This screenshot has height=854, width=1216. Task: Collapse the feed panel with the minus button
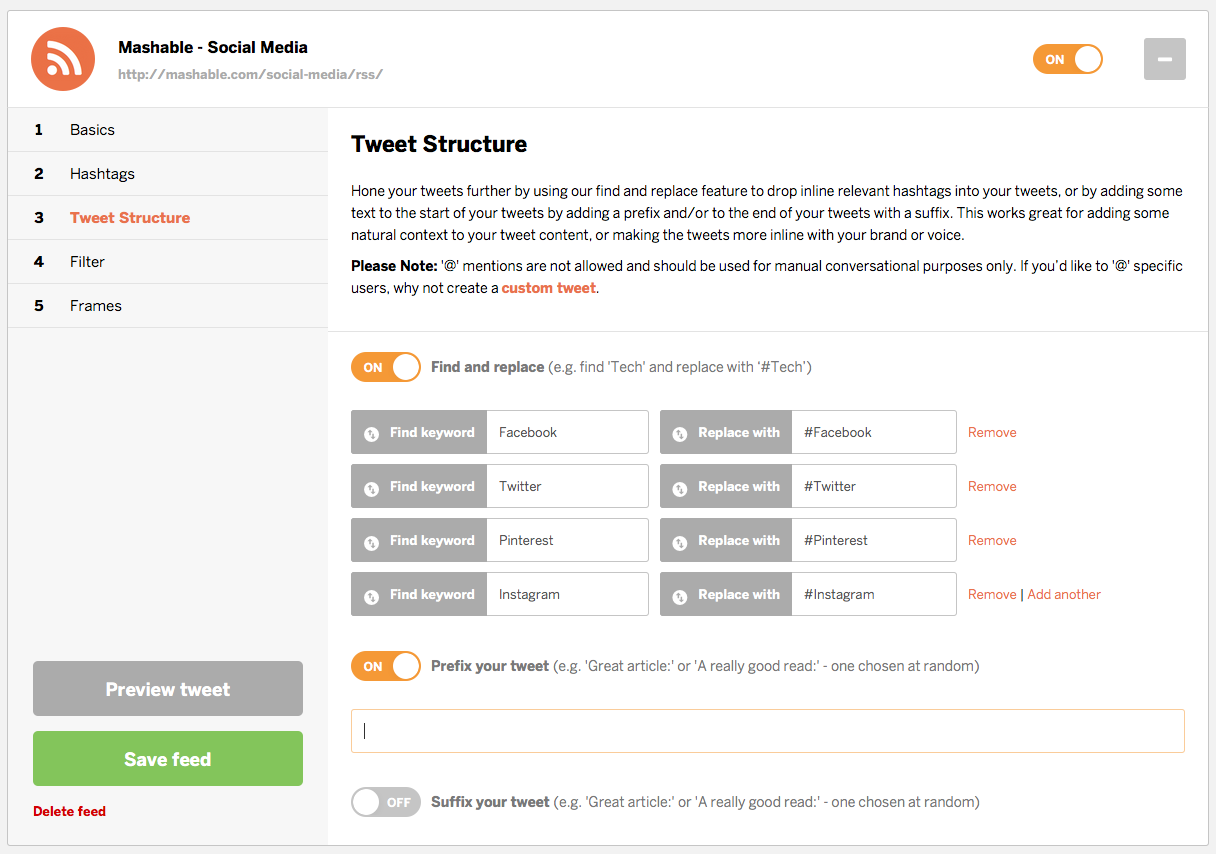(x=1164, y=59)
